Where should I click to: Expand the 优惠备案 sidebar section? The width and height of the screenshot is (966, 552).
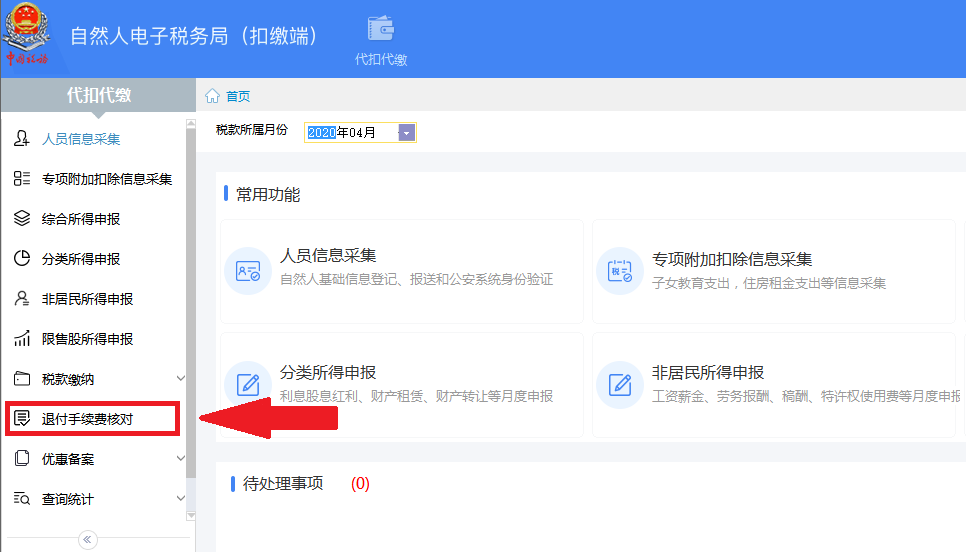pyautogui.click(x=181, y=458)
